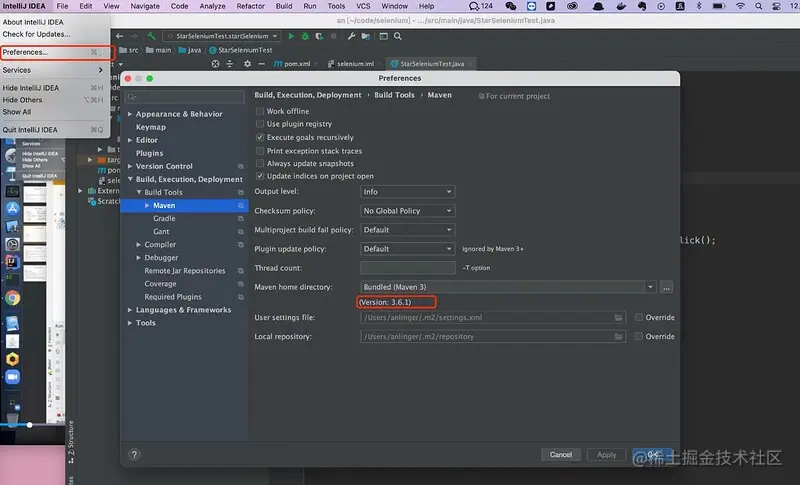Open Remote Jar Repositories settings
Image resolution: width=800 pixels, height=485 pixels.
pos(184,271)
